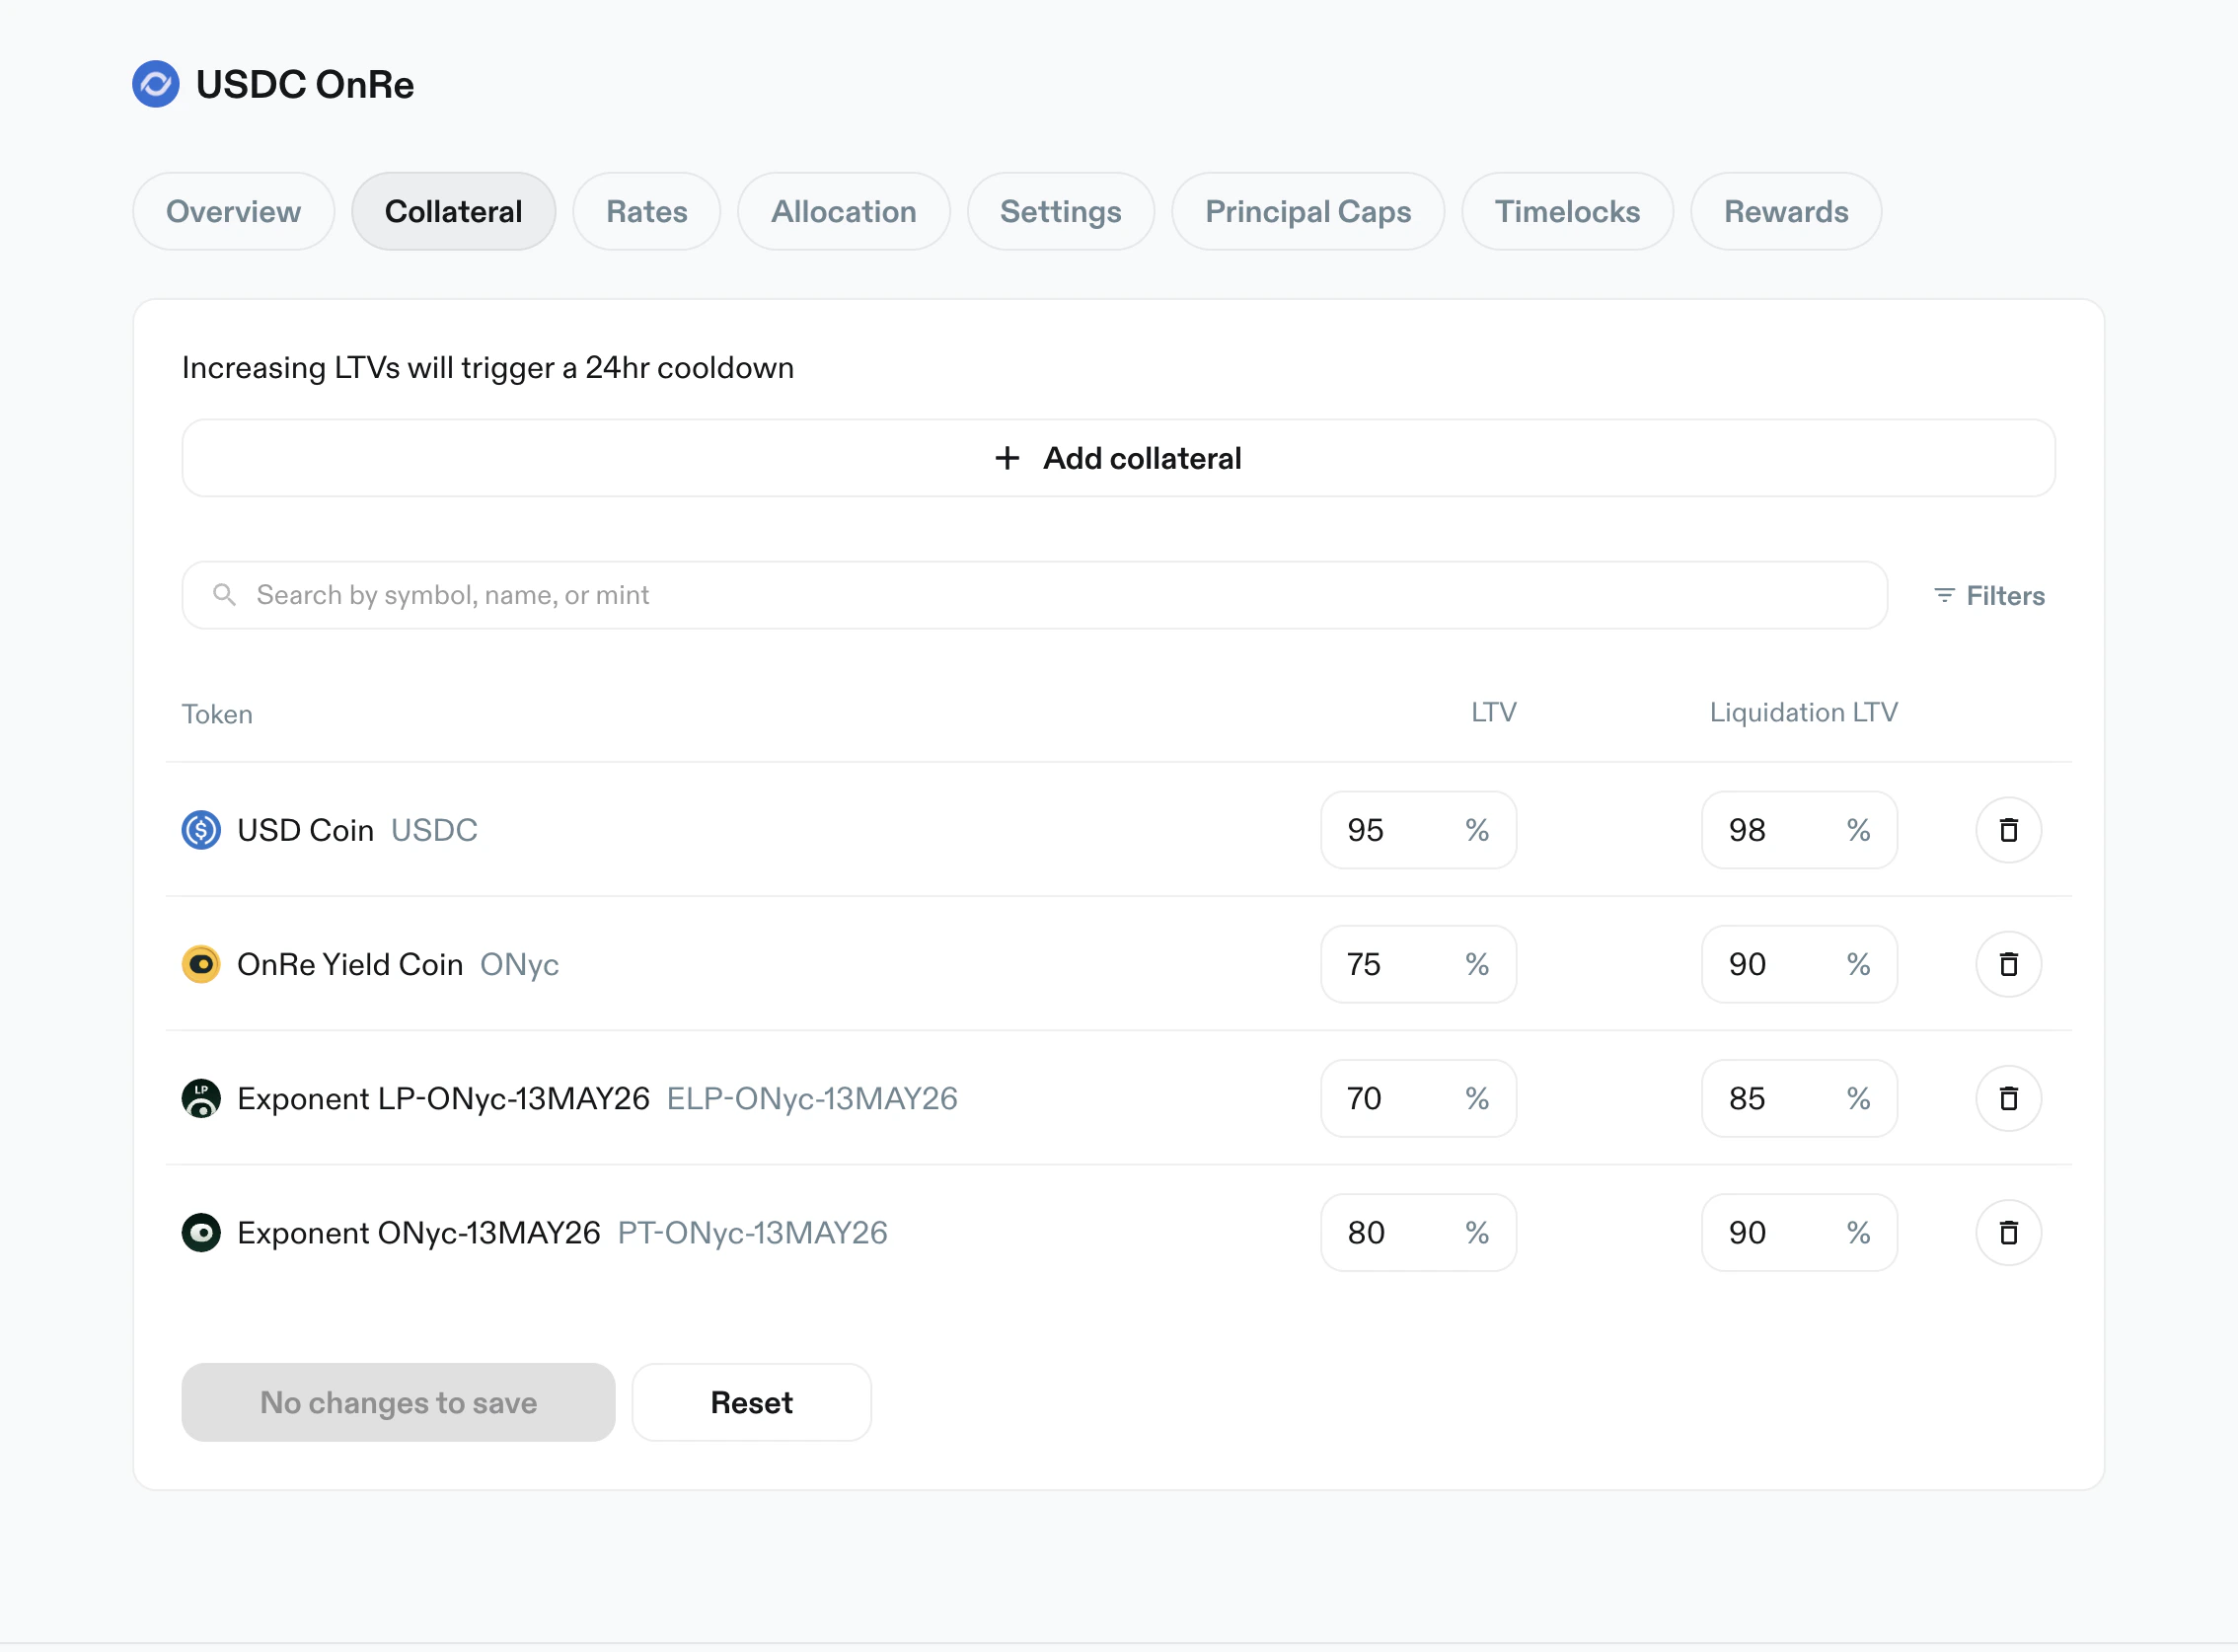This screenshot has height=1652, width=2238.
Task: Click the Exponent LP token icon
Action: 201,1098
